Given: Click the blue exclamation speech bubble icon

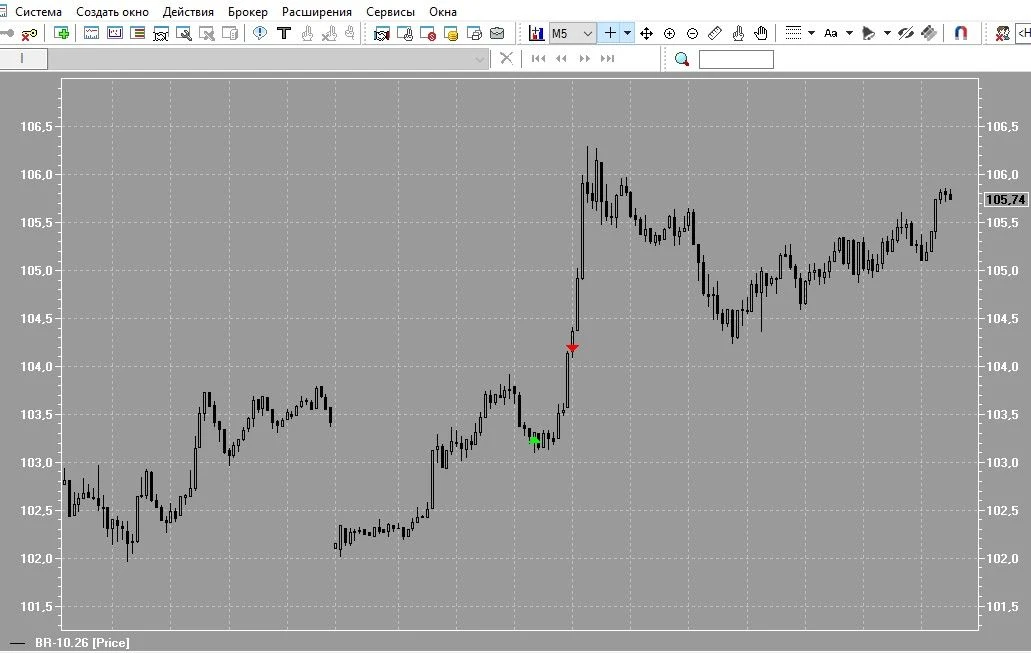Looking at the screenshot, I should click(x=260, y=33).
